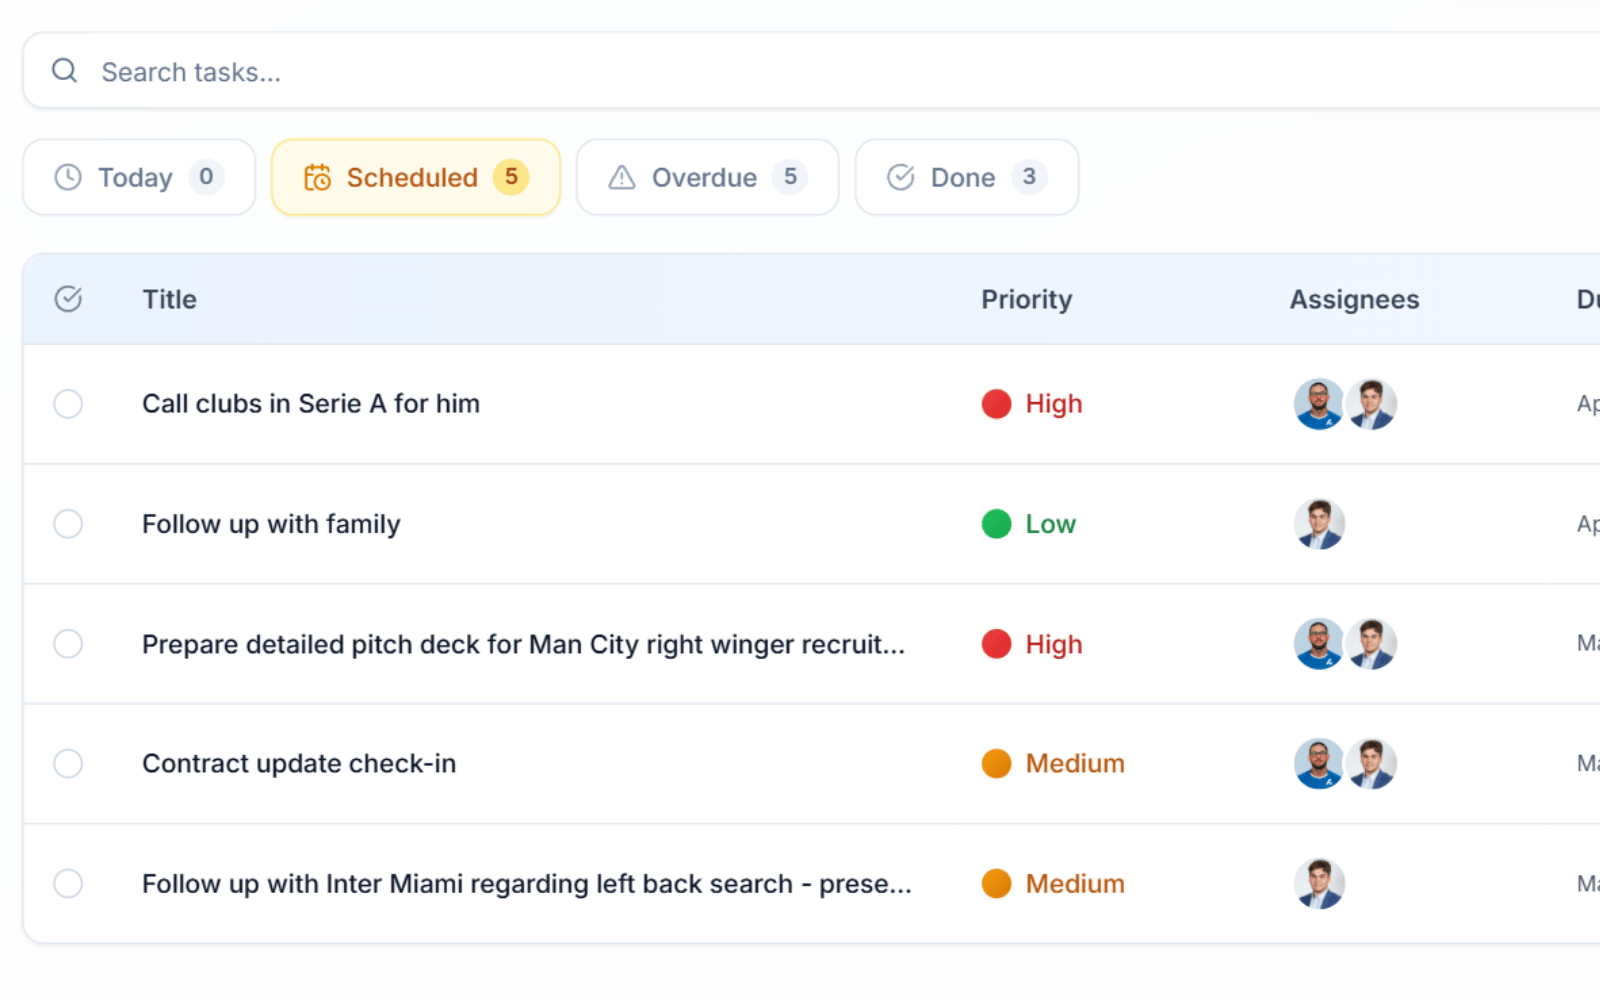1600x1000 pixels.
Task: Click the calendar icon on Scheduled tab
Action: (317, 177)
